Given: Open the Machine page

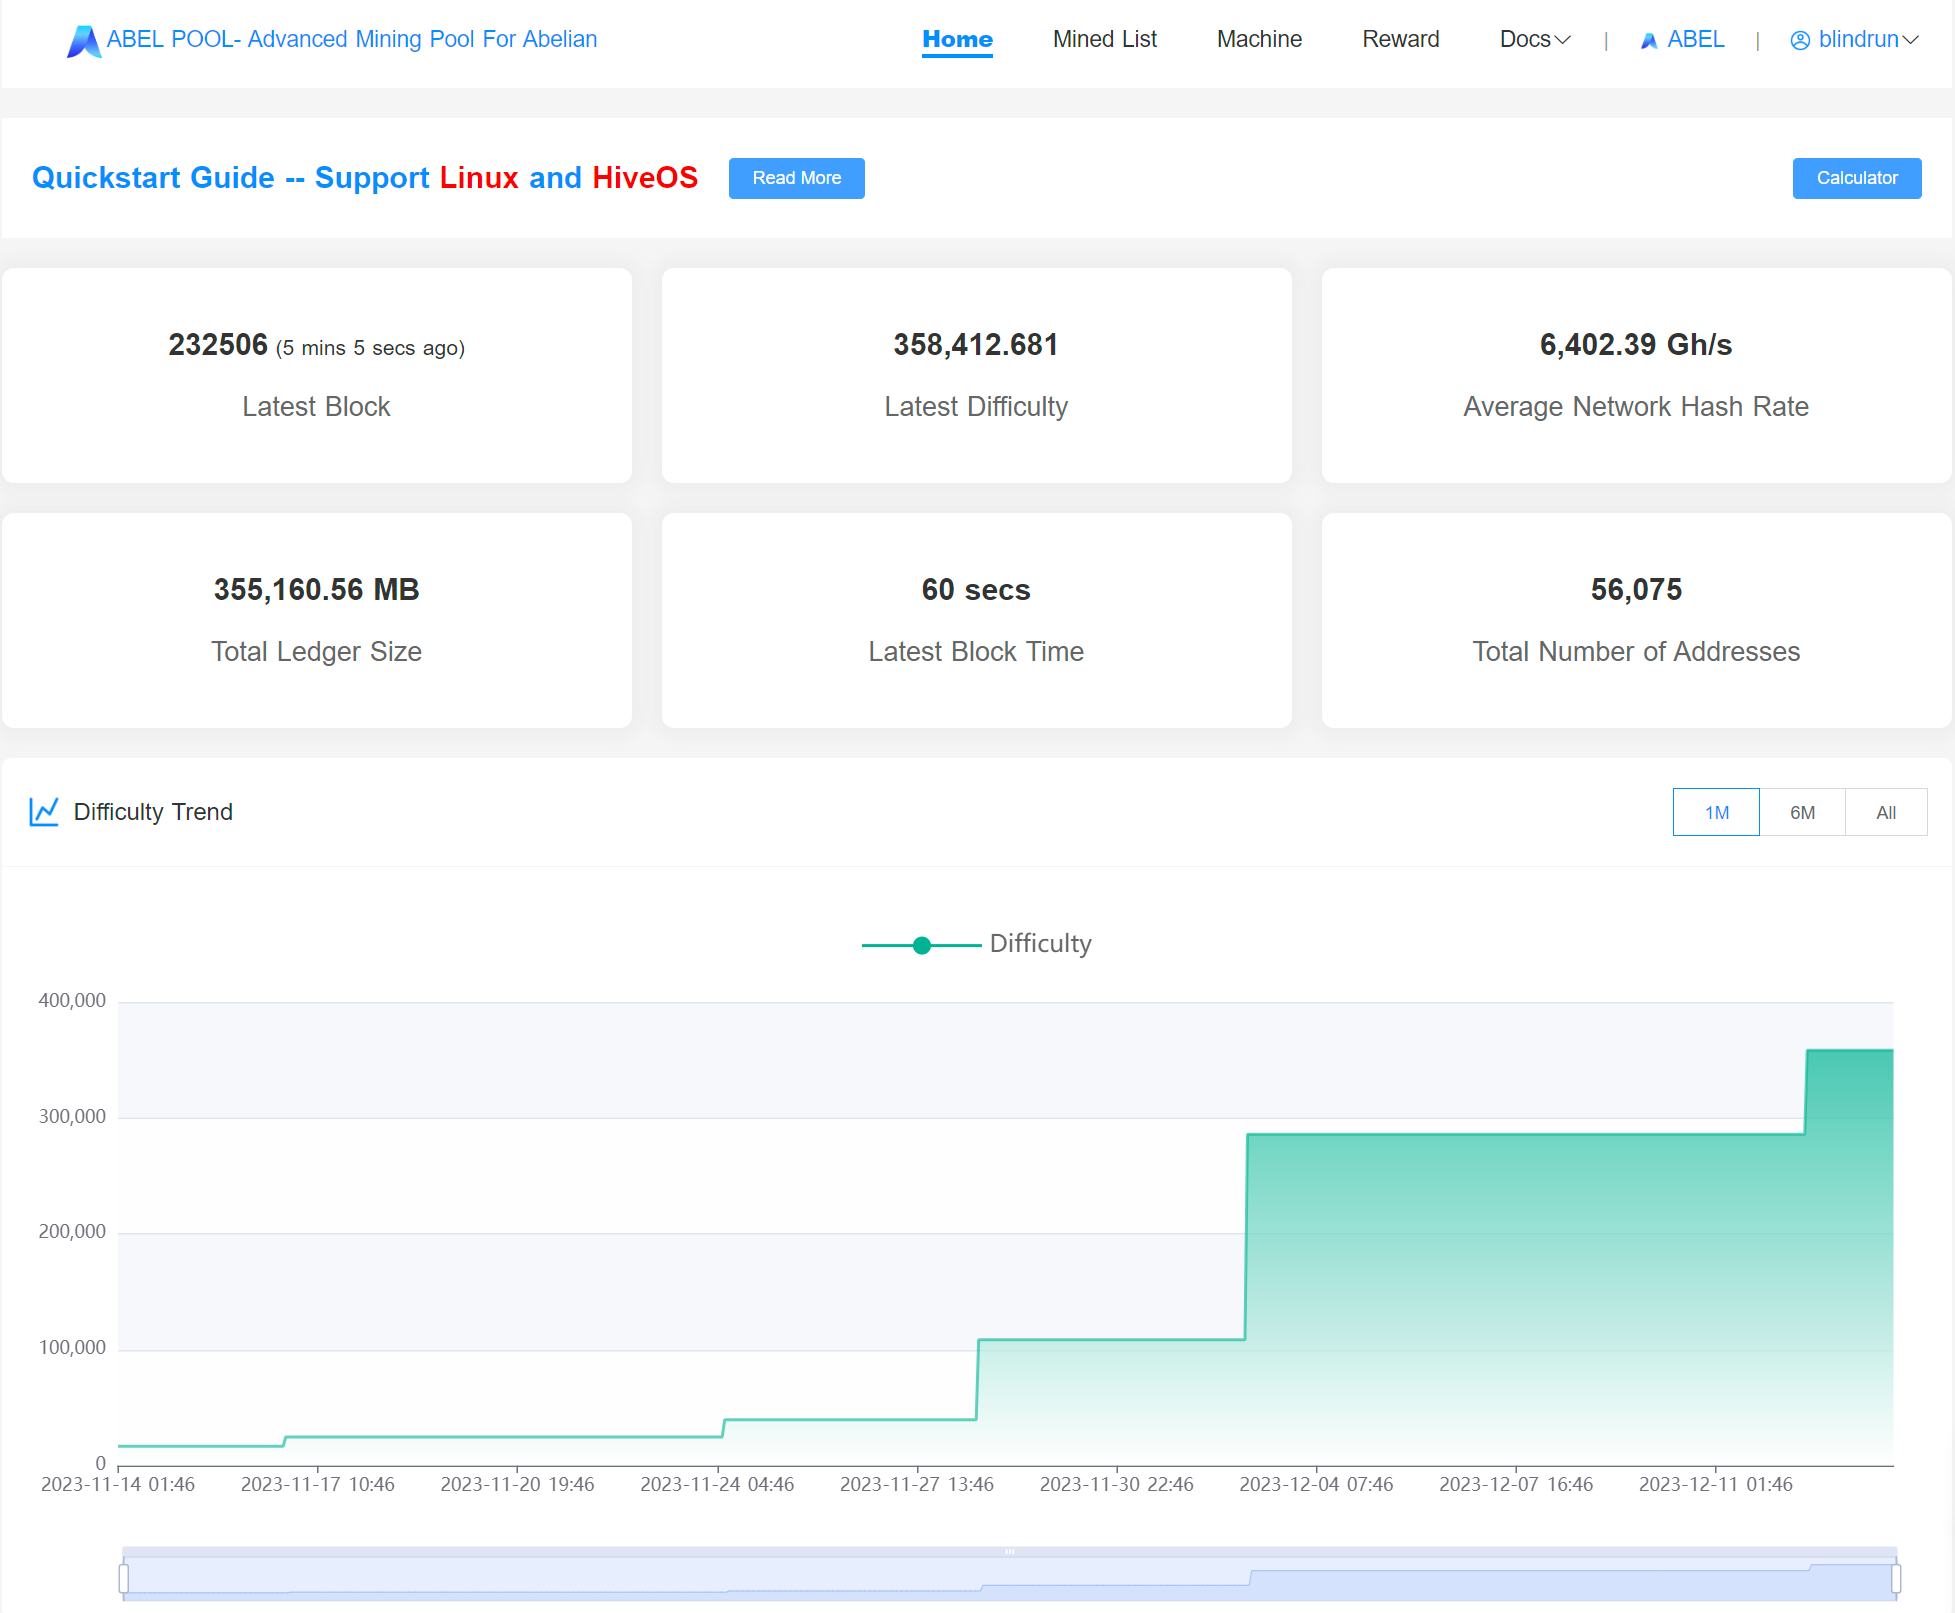Looking at the screenshot, I should [x=1259, y=39].
